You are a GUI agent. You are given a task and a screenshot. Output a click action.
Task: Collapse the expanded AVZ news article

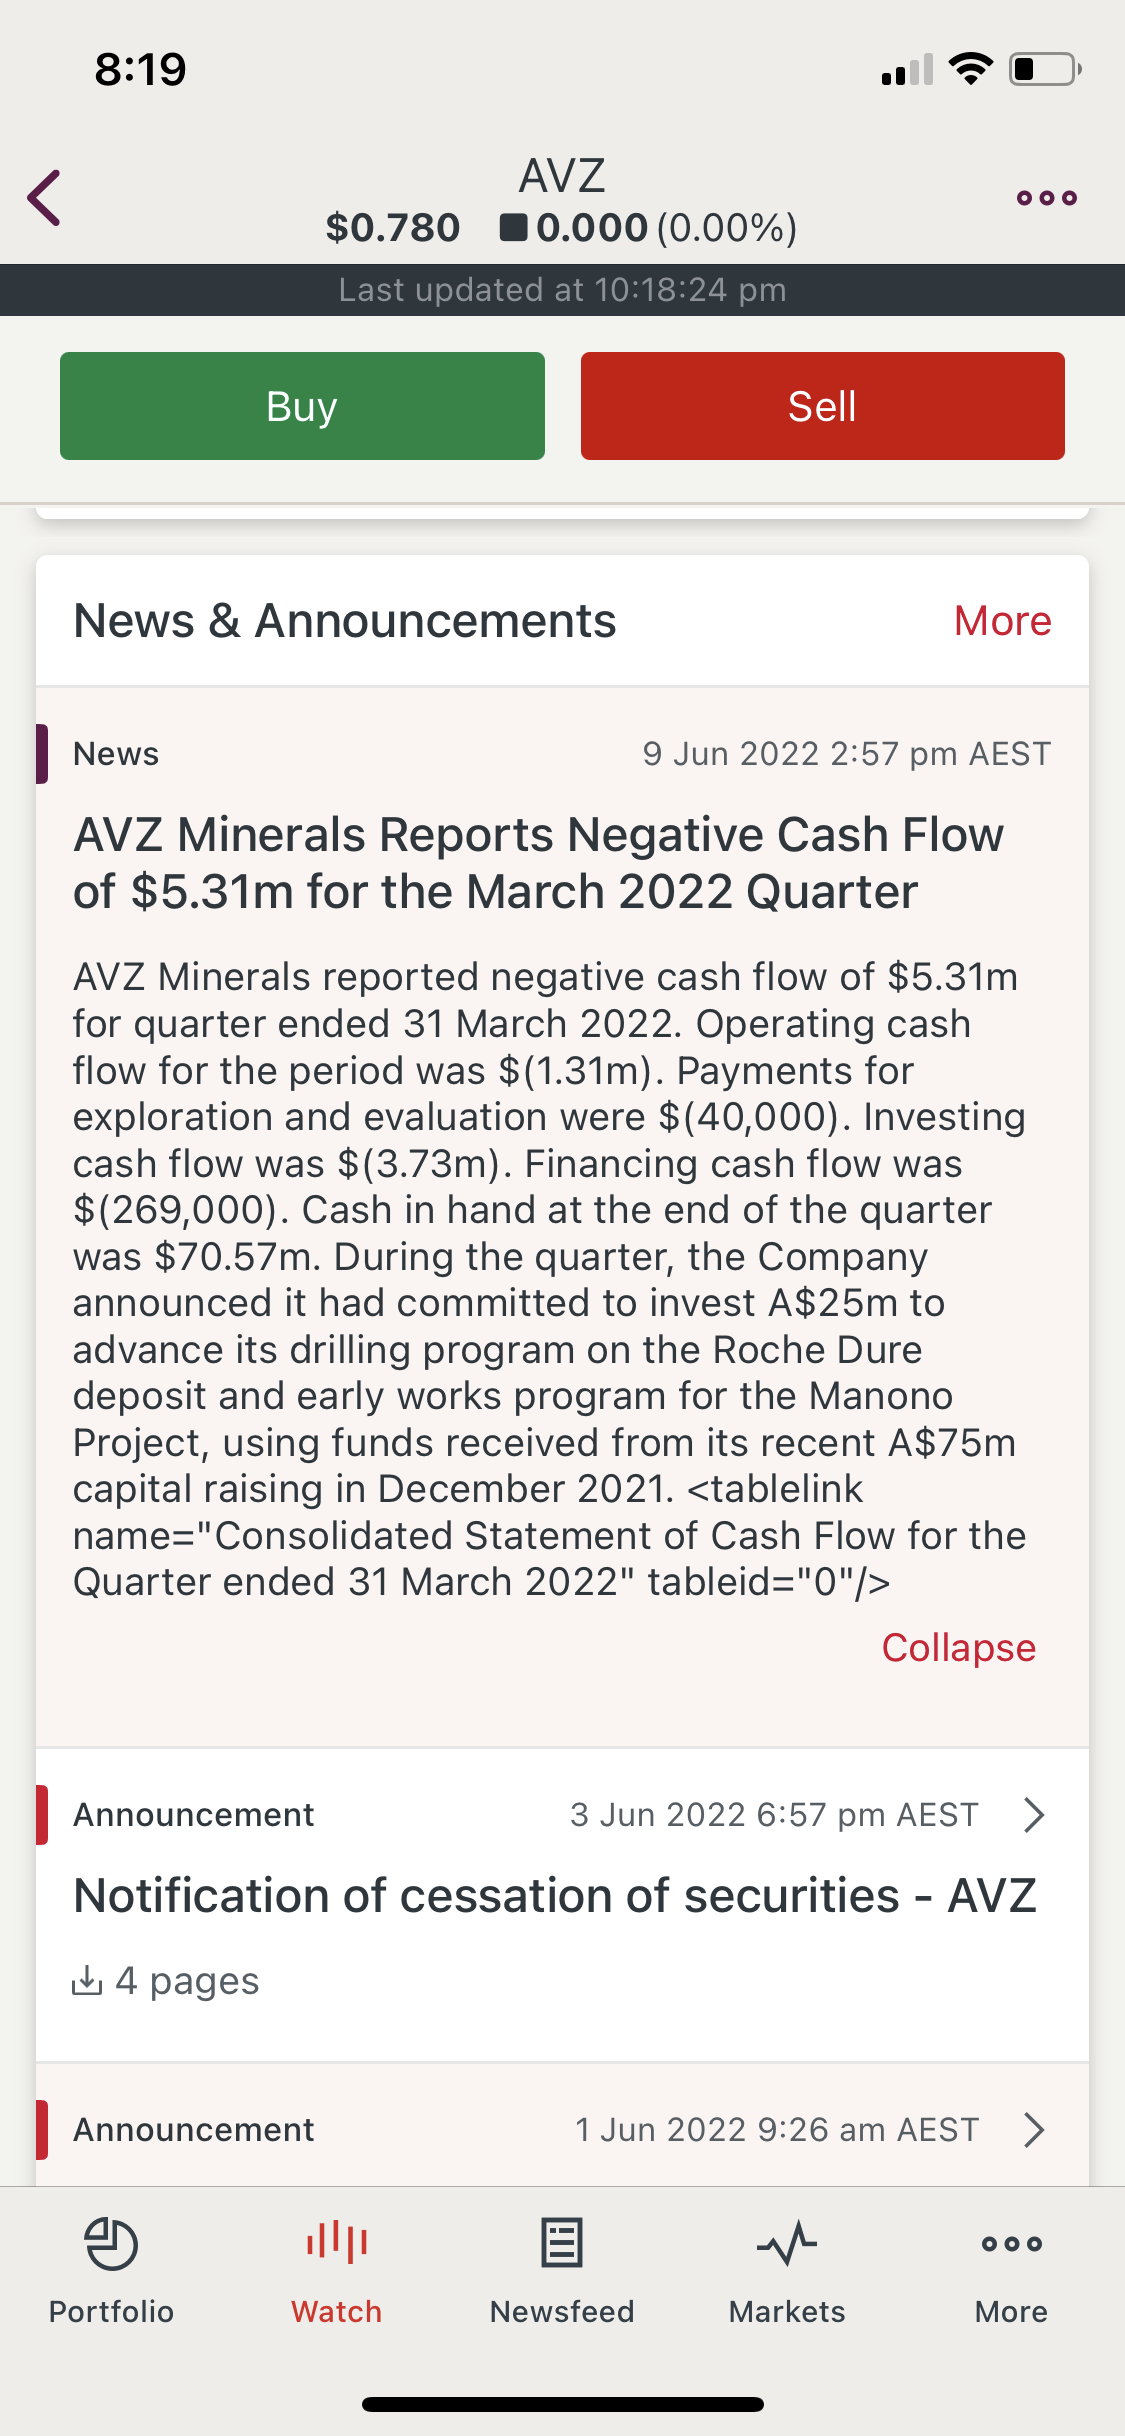[958, 1648]
